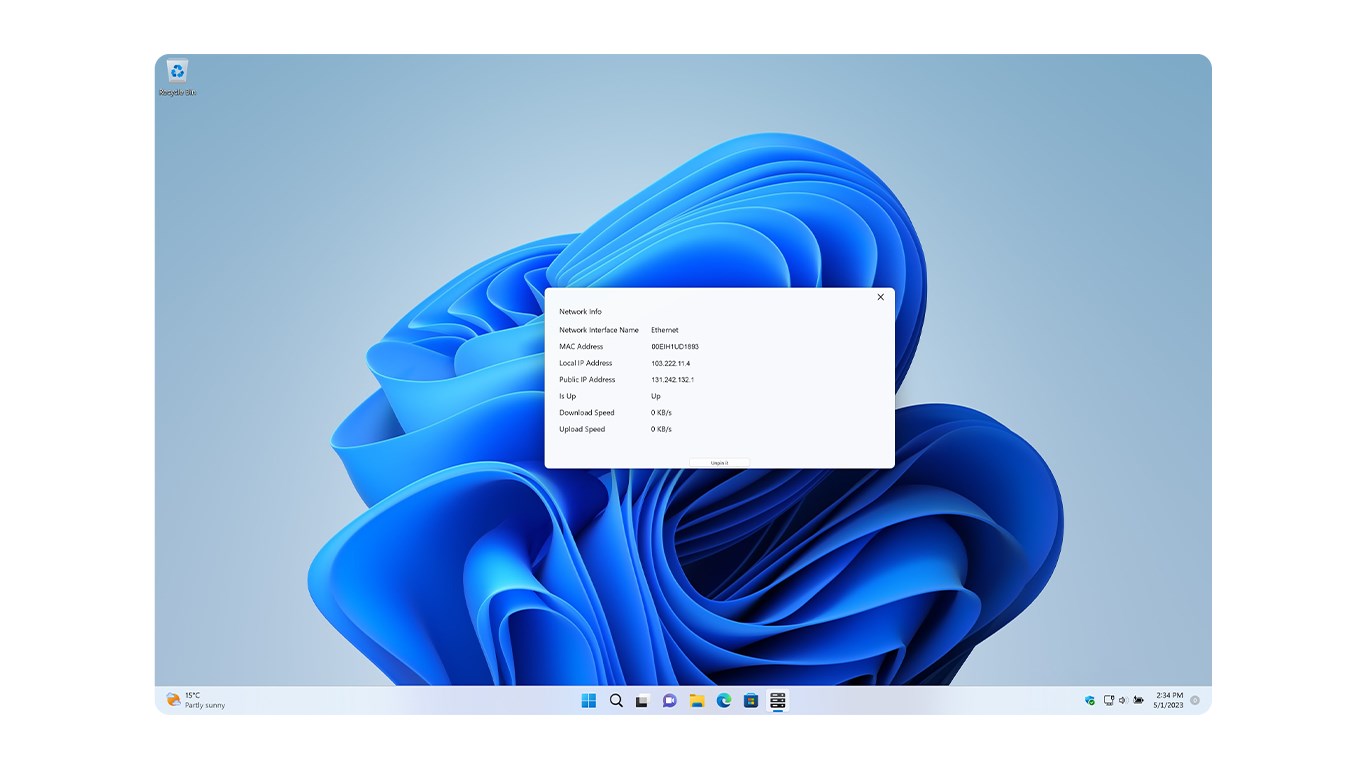This screenshot has height=768, width=1366.
Task: Select local IP 103.222.11.4
Action: pos(671,363)
